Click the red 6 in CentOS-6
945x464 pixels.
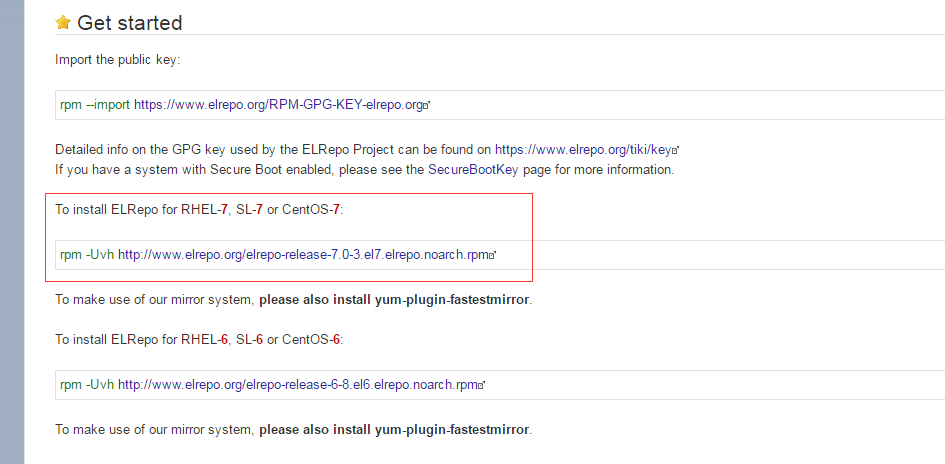click(x=336, y=340)
